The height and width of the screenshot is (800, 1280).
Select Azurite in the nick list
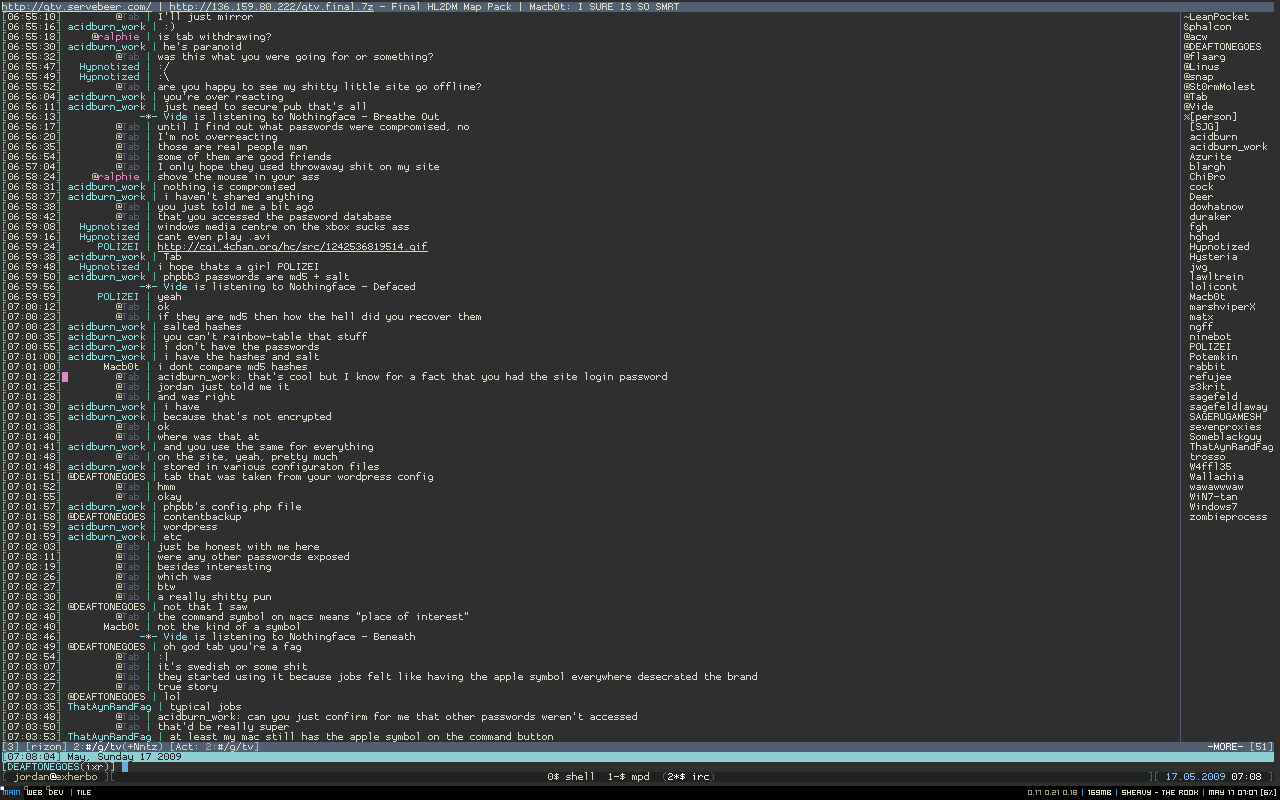pyautogui.click(x=1210, y=157)
